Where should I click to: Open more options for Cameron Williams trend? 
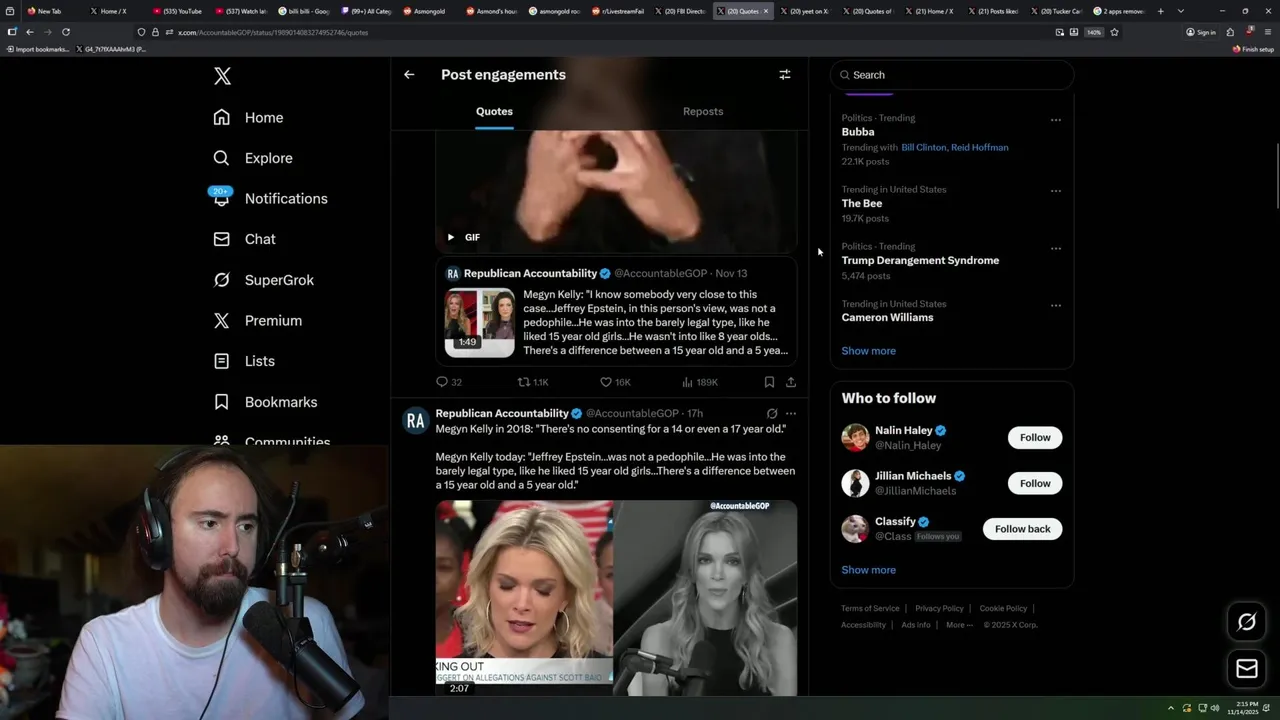tap(1056, 306)
